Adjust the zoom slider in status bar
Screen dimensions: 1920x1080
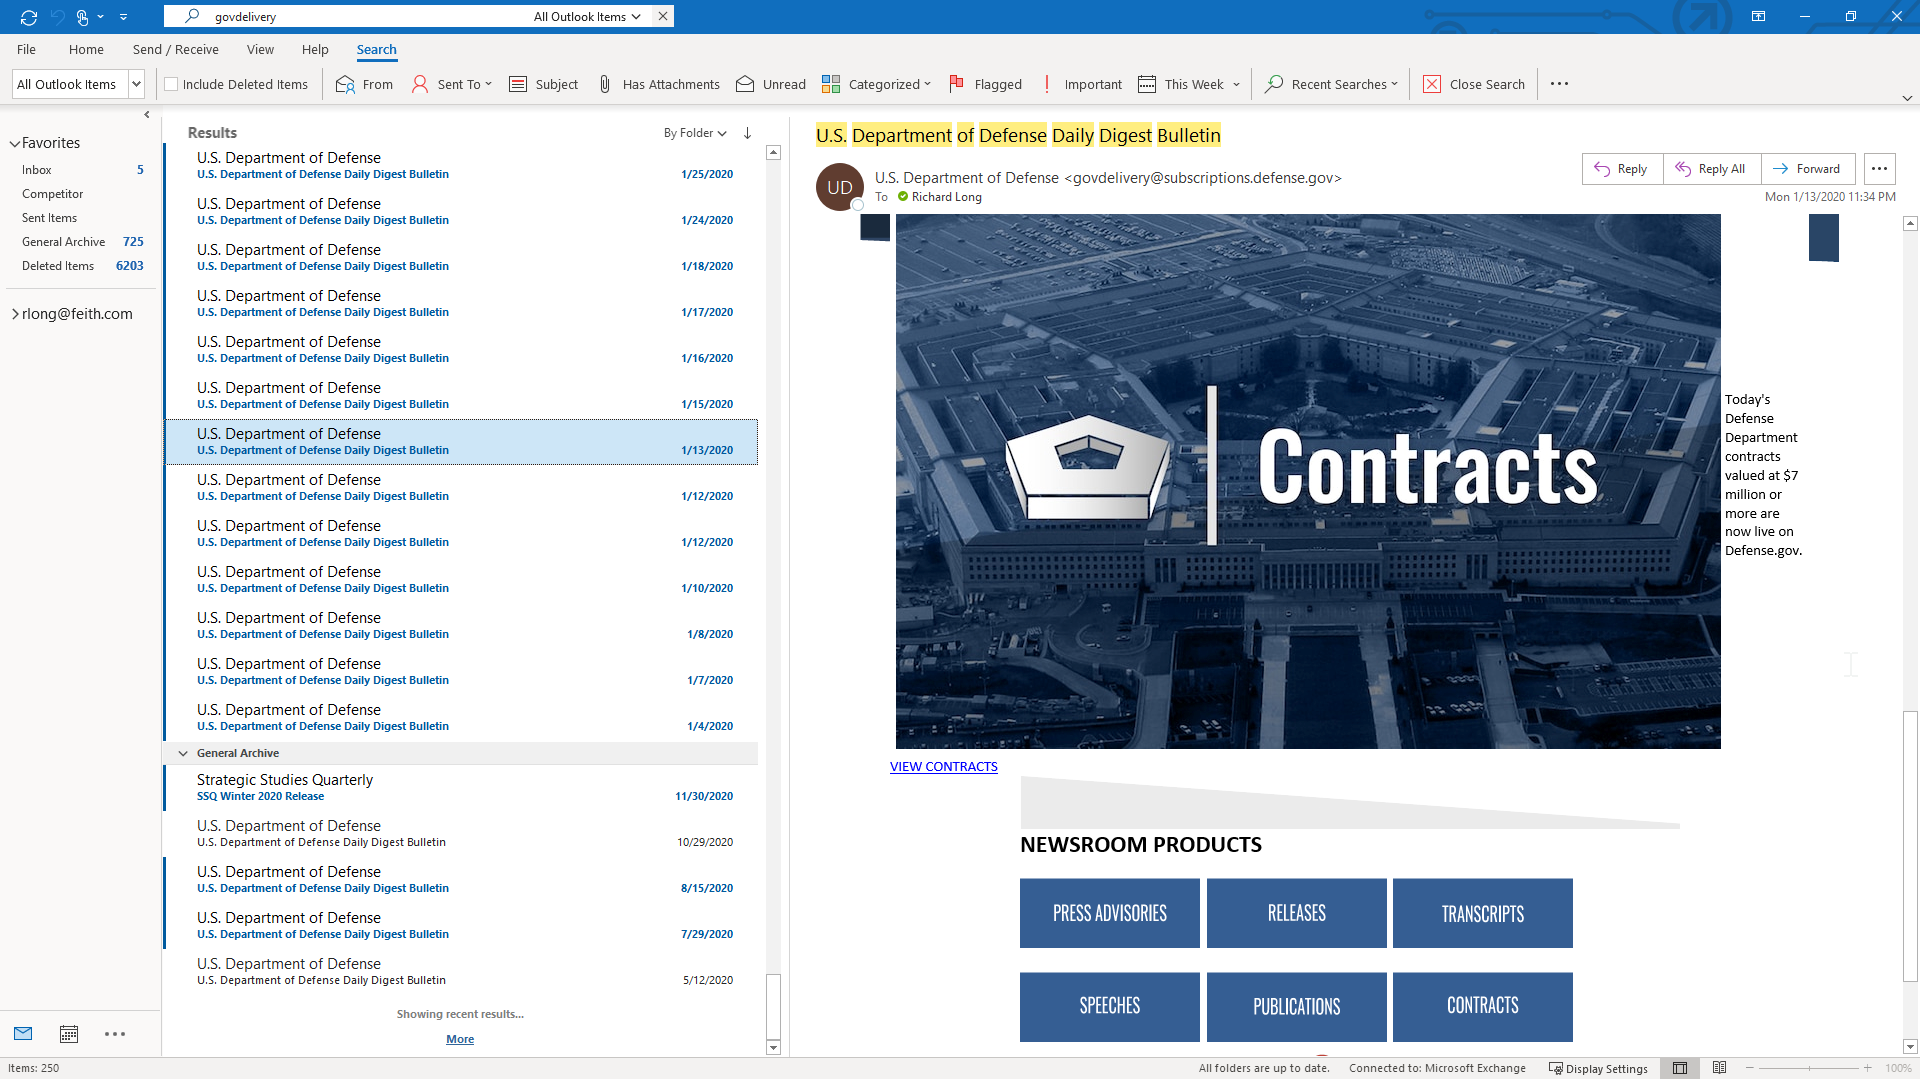pyautogui.click(x=1809, y=1069)
